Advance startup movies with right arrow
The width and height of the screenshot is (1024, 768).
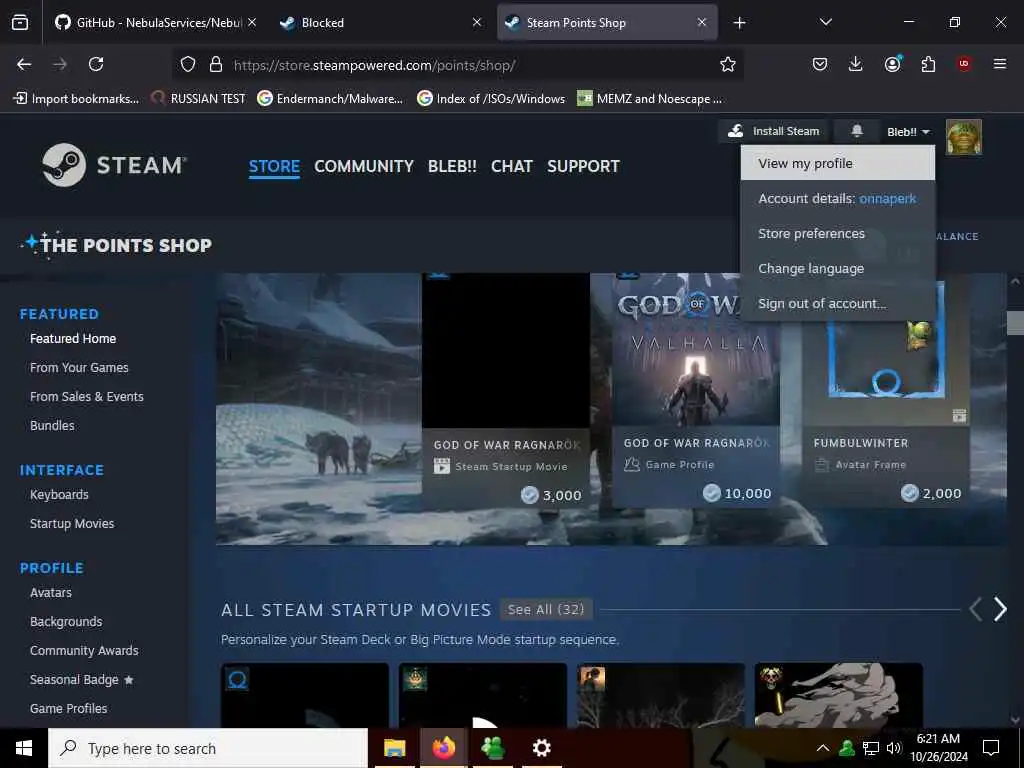coord(1000,609)
